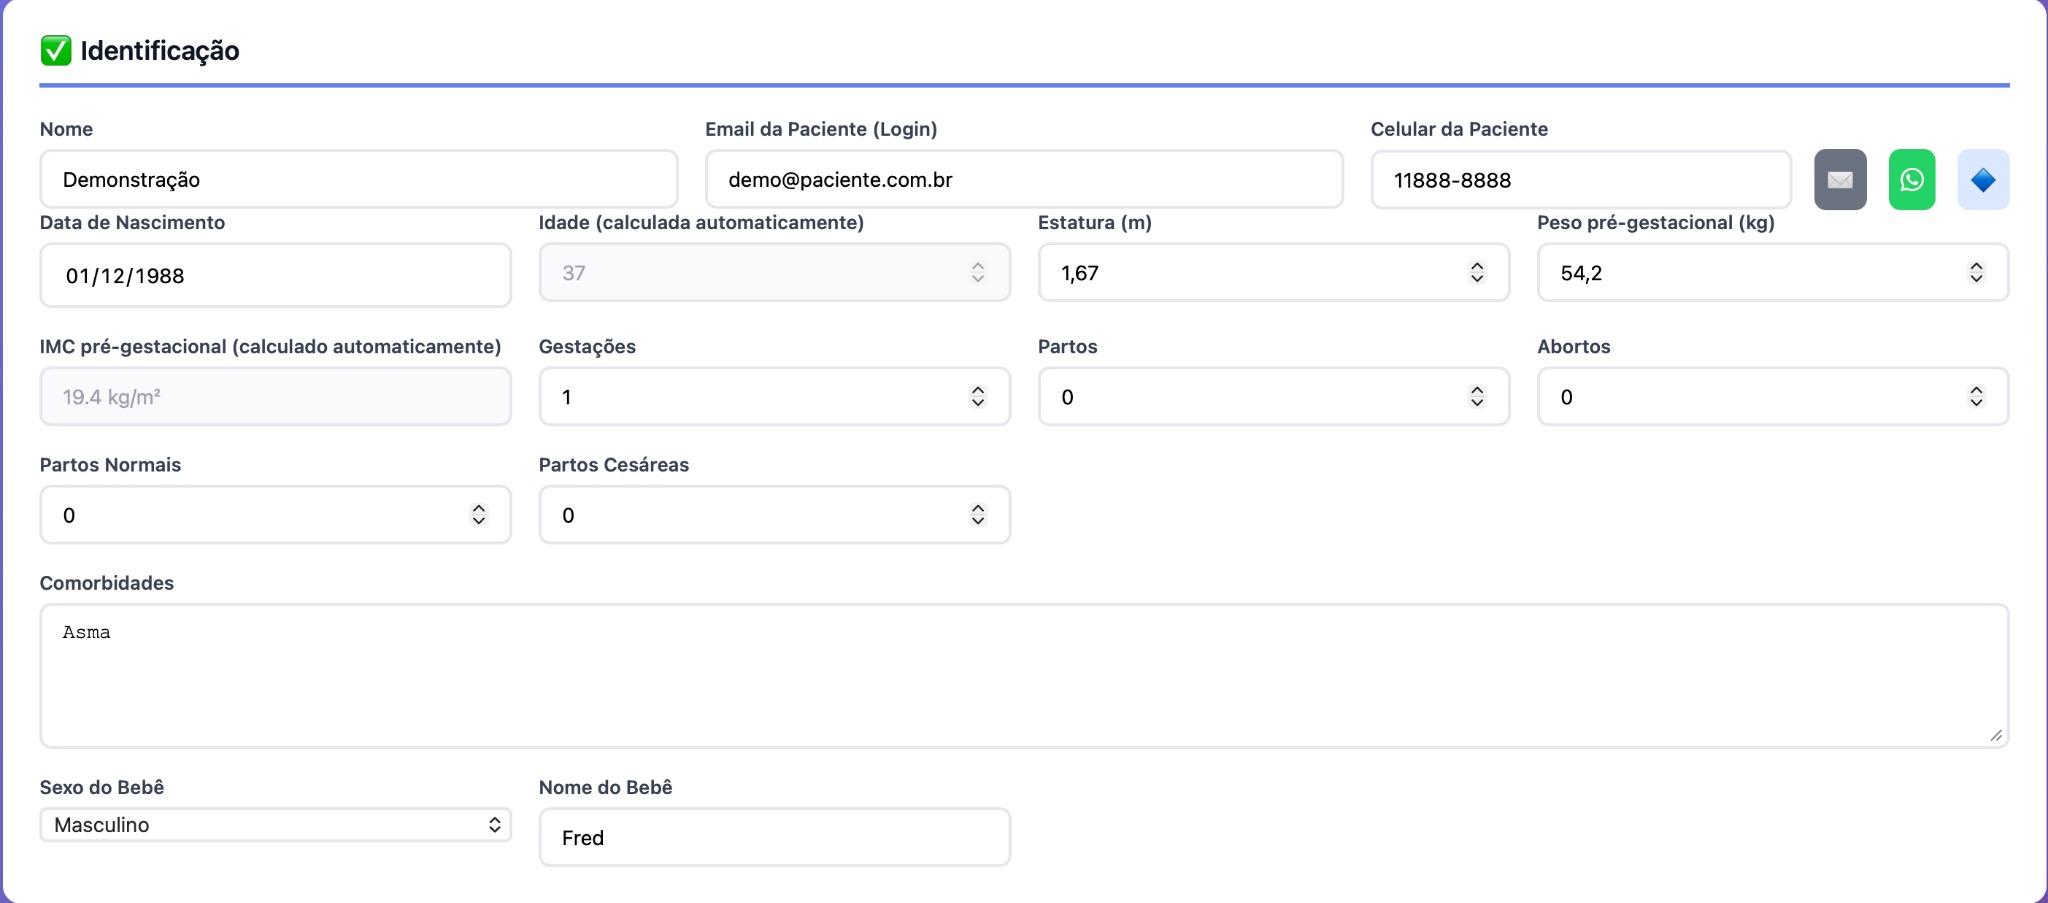Click the 'Comorbidades' label
The height and width of the screenshot is (903, 2048).
107,583
